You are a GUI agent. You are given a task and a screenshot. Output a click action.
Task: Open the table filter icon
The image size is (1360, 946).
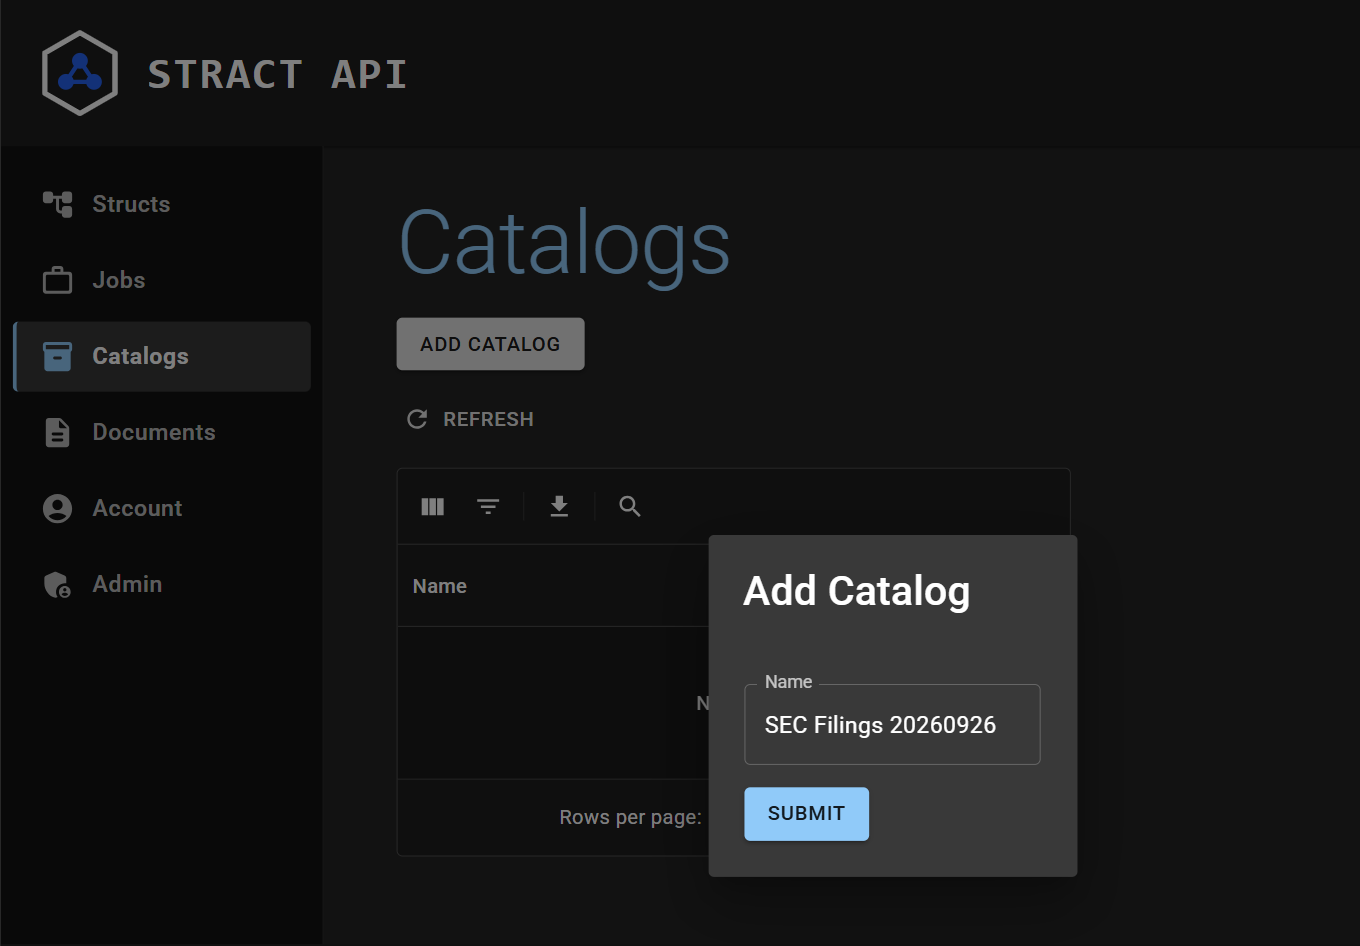click(488, 507)
